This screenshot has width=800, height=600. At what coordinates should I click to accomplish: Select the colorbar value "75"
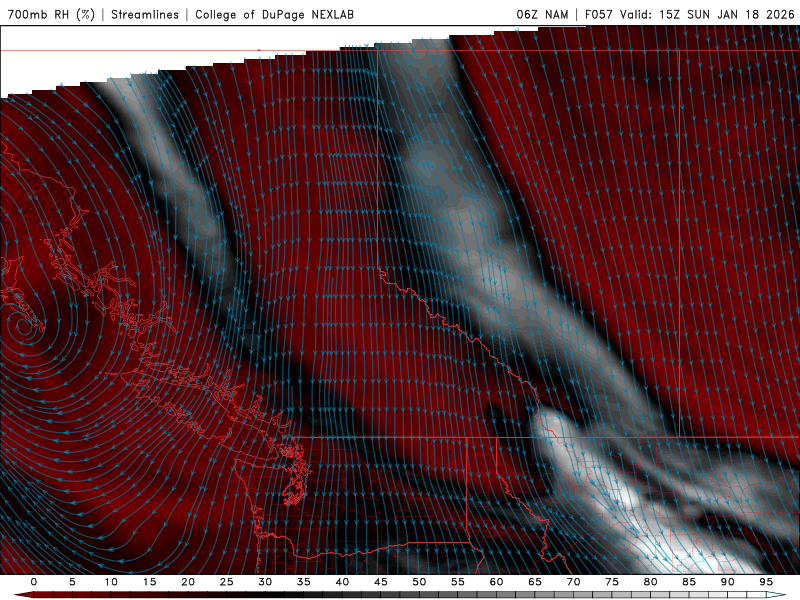(612, 582)
